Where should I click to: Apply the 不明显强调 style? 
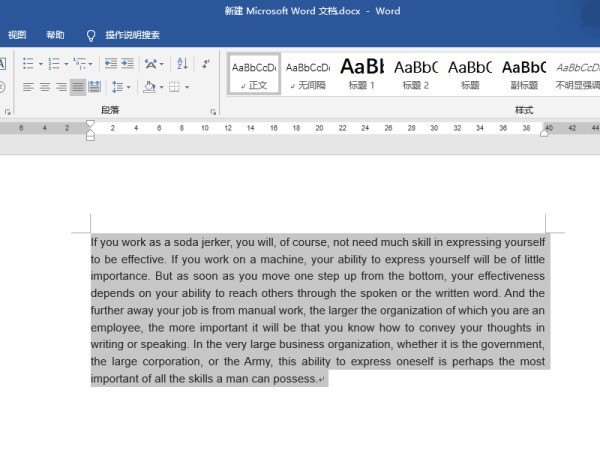coord(577,74)
